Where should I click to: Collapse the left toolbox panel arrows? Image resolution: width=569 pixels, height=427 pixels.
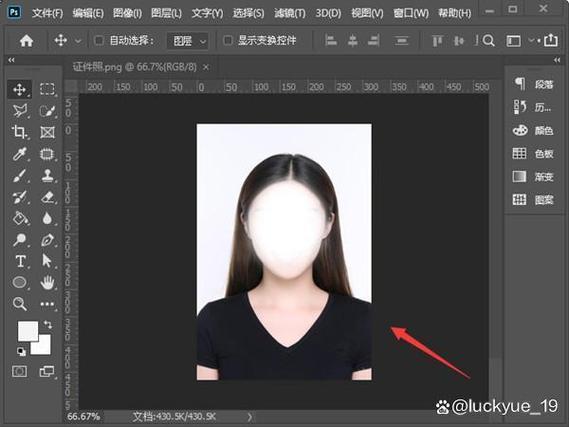[x=11, y=60]
